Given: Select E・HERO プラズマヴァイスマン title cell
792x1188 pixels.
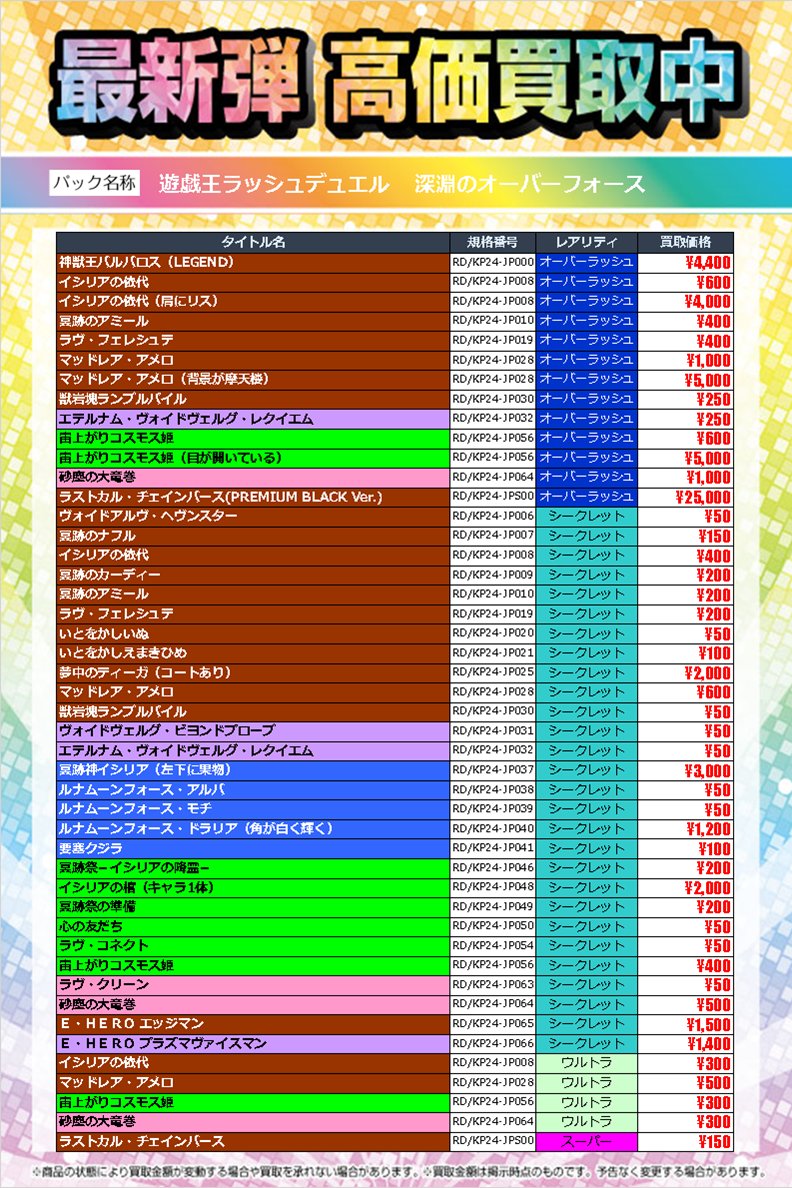Looking at the screenshot, I should [x=253, y=1044].
